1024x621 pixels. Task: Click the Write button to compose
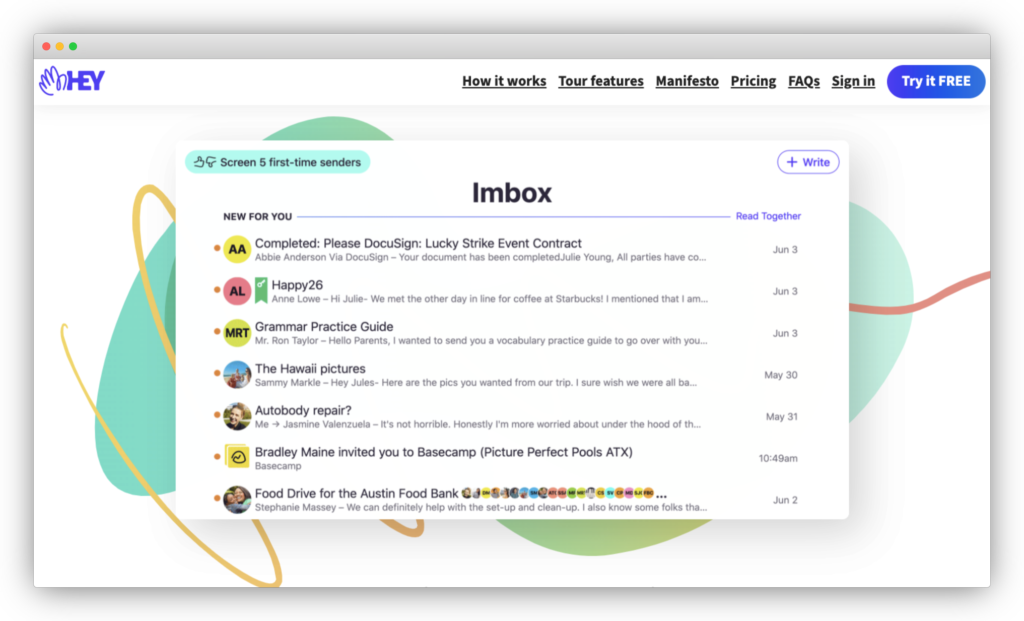(808, 162)
